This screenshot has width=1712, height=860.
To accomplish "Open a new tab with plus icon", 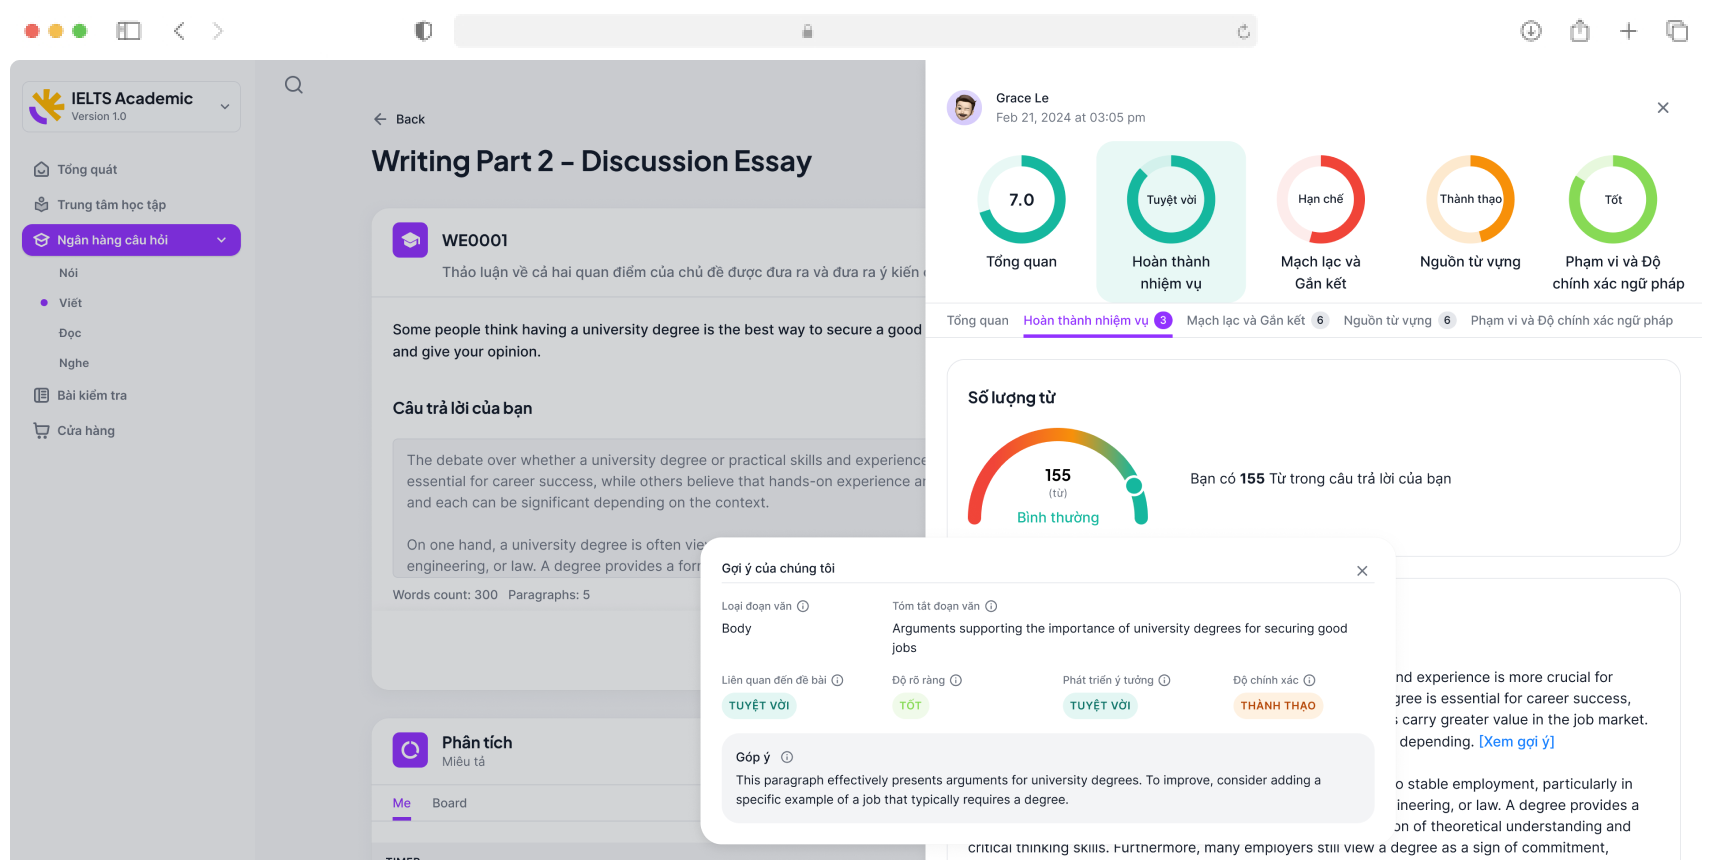I will click(x=1628, y=31).
